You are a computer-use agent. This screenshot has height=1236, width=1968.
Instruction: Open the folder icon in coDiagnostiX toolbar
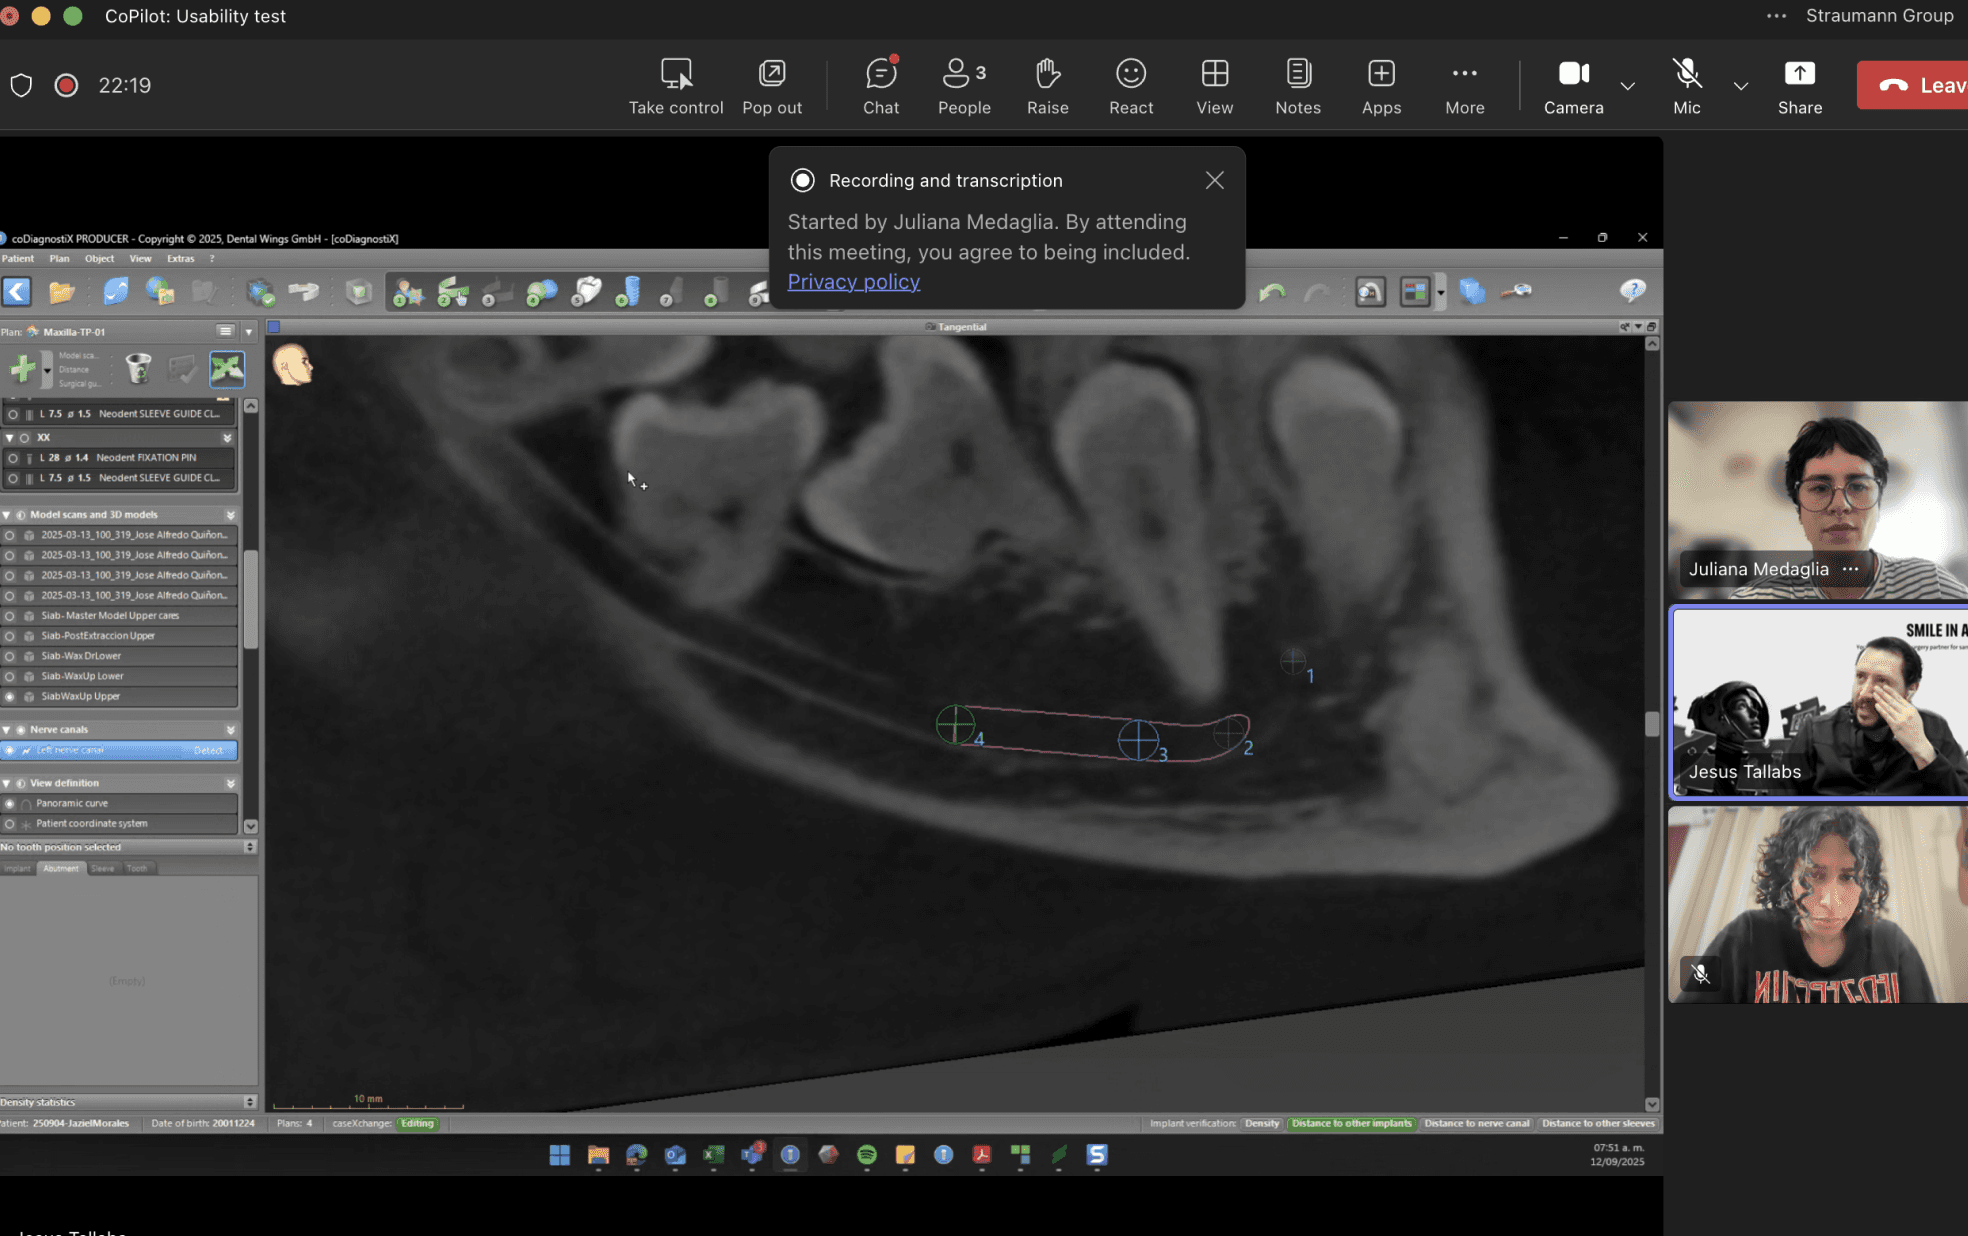[x=62, y=292]
